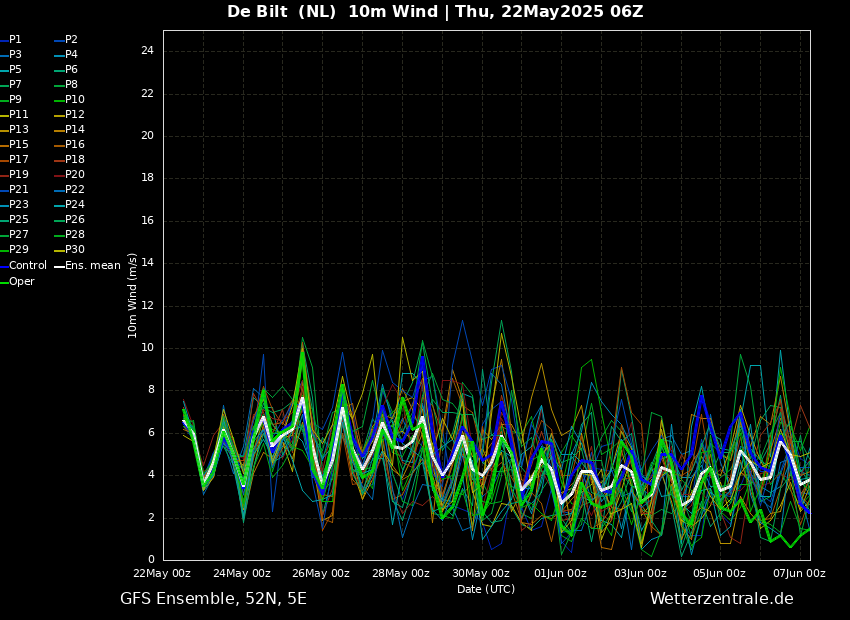Click the 24 value on y-axis
This screenshot has width=850, height=620.
pyautogui.click(x=146, y=51)
